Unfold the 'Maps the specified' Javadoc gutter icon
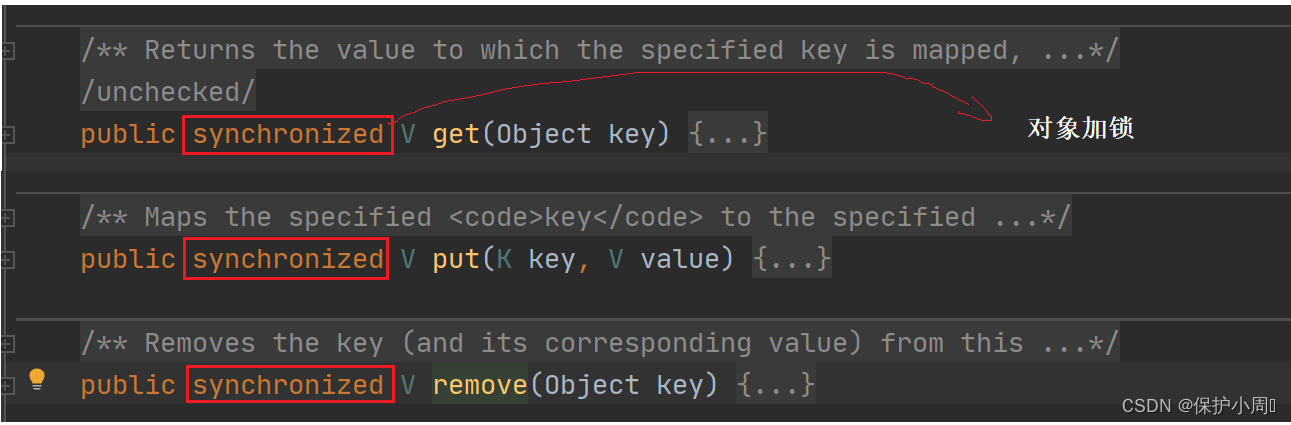 [x=8, y=217]
